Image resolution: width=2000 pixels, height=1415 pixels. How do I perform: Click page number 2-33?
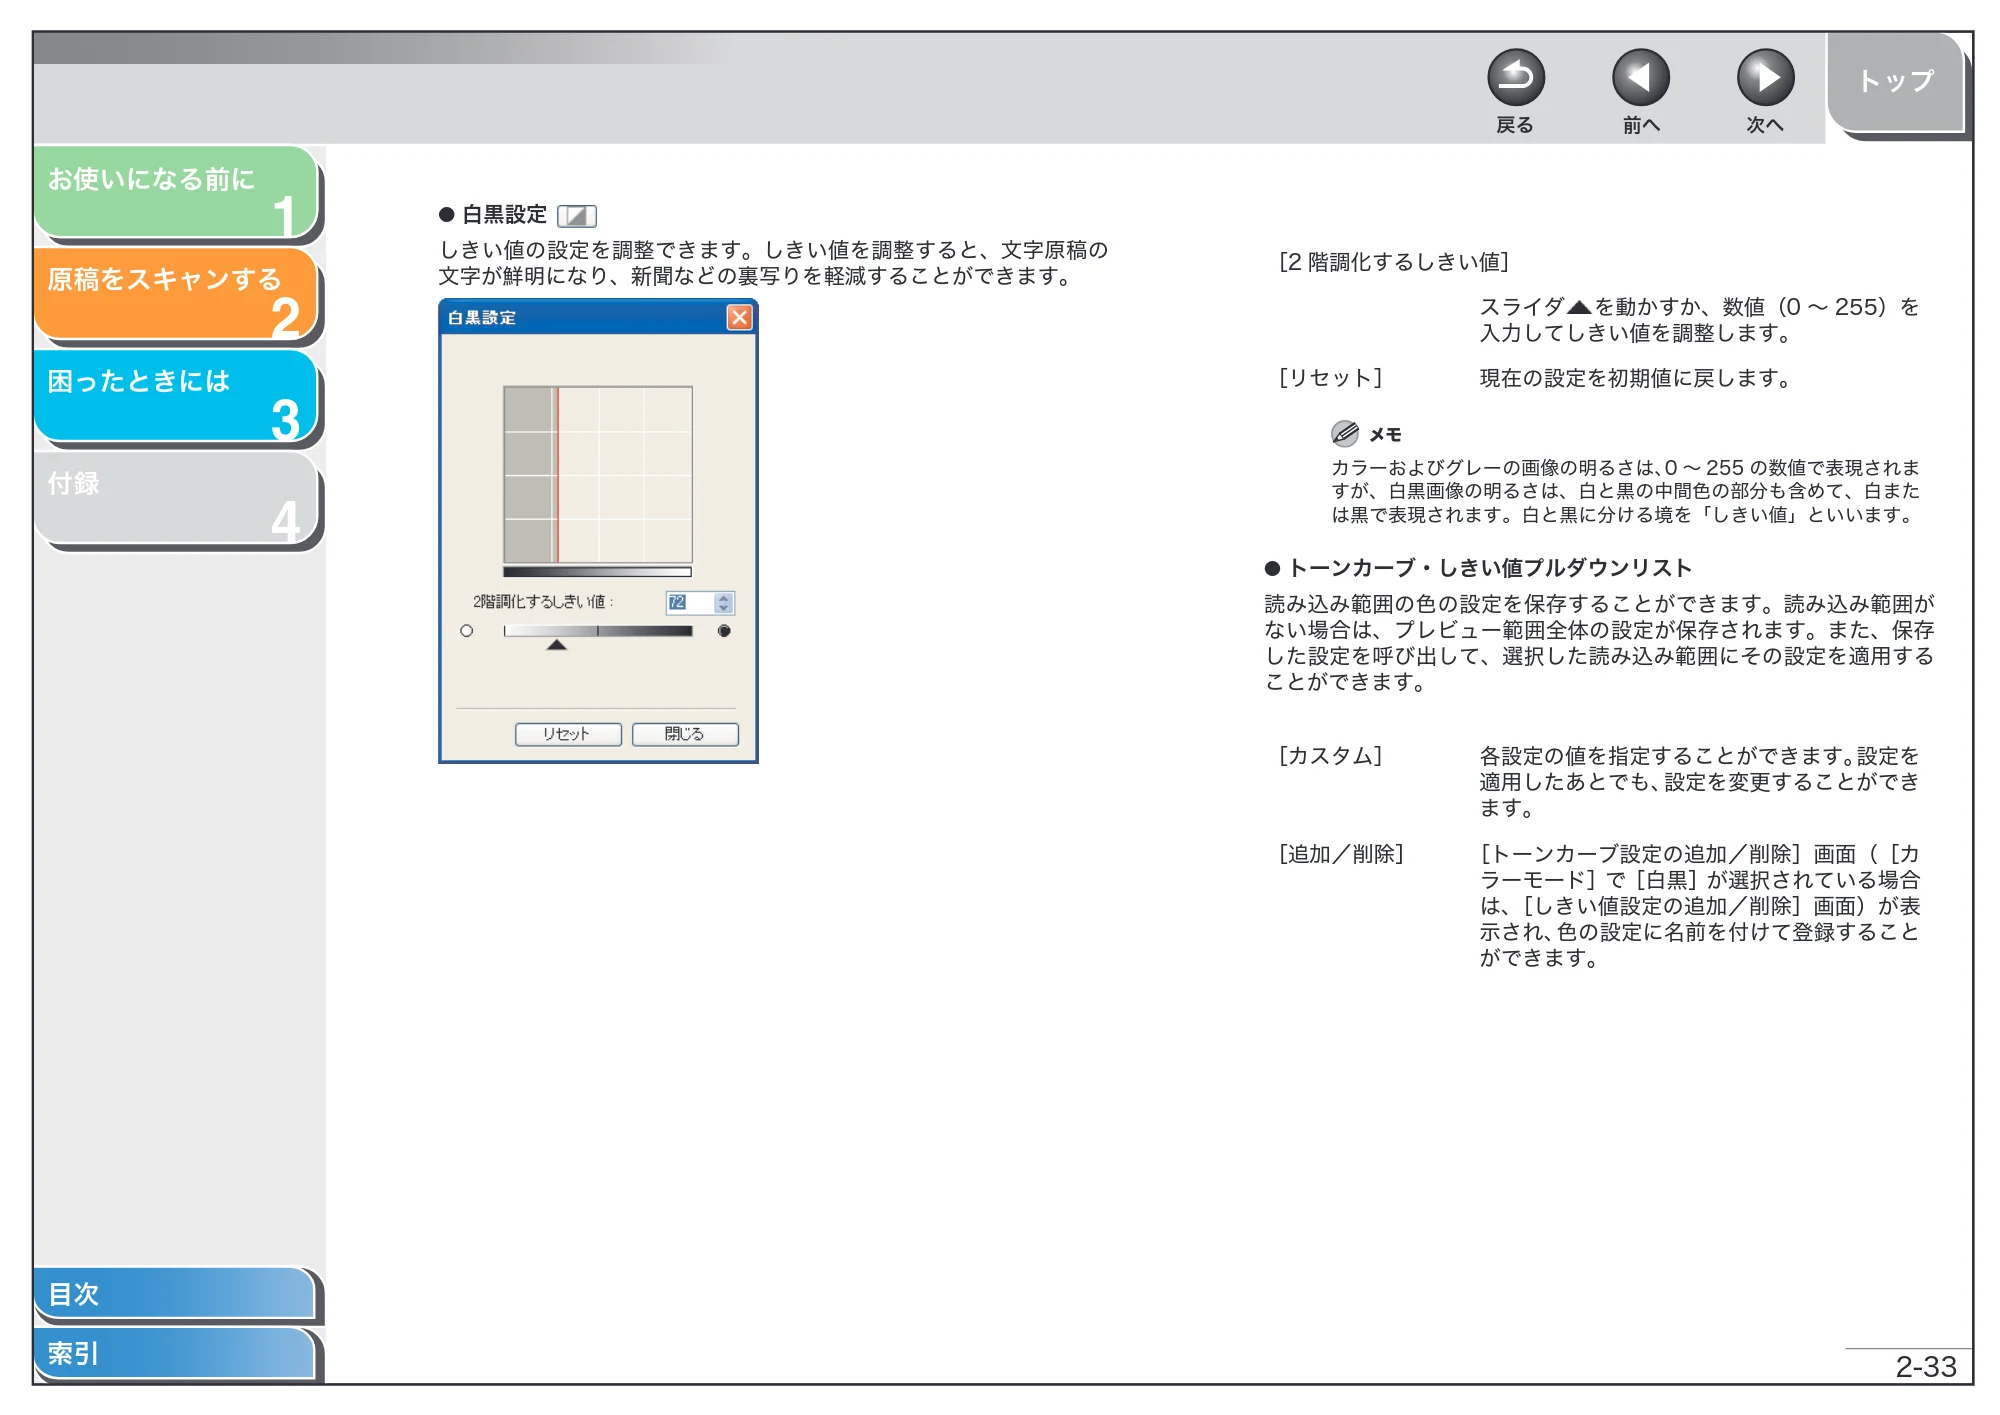pos(1925,1366)
